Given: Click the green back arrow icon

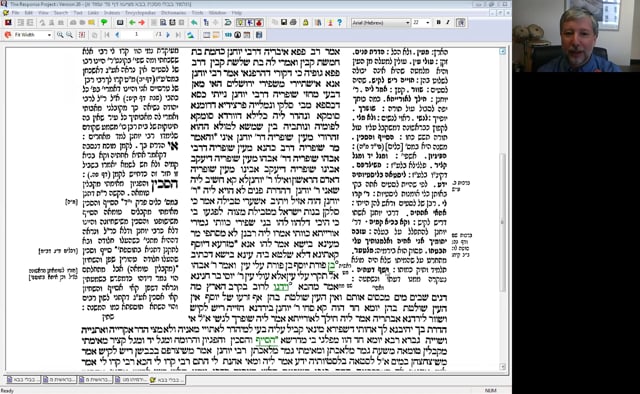Looking at the screenshot, I should [x=132, y=22].
